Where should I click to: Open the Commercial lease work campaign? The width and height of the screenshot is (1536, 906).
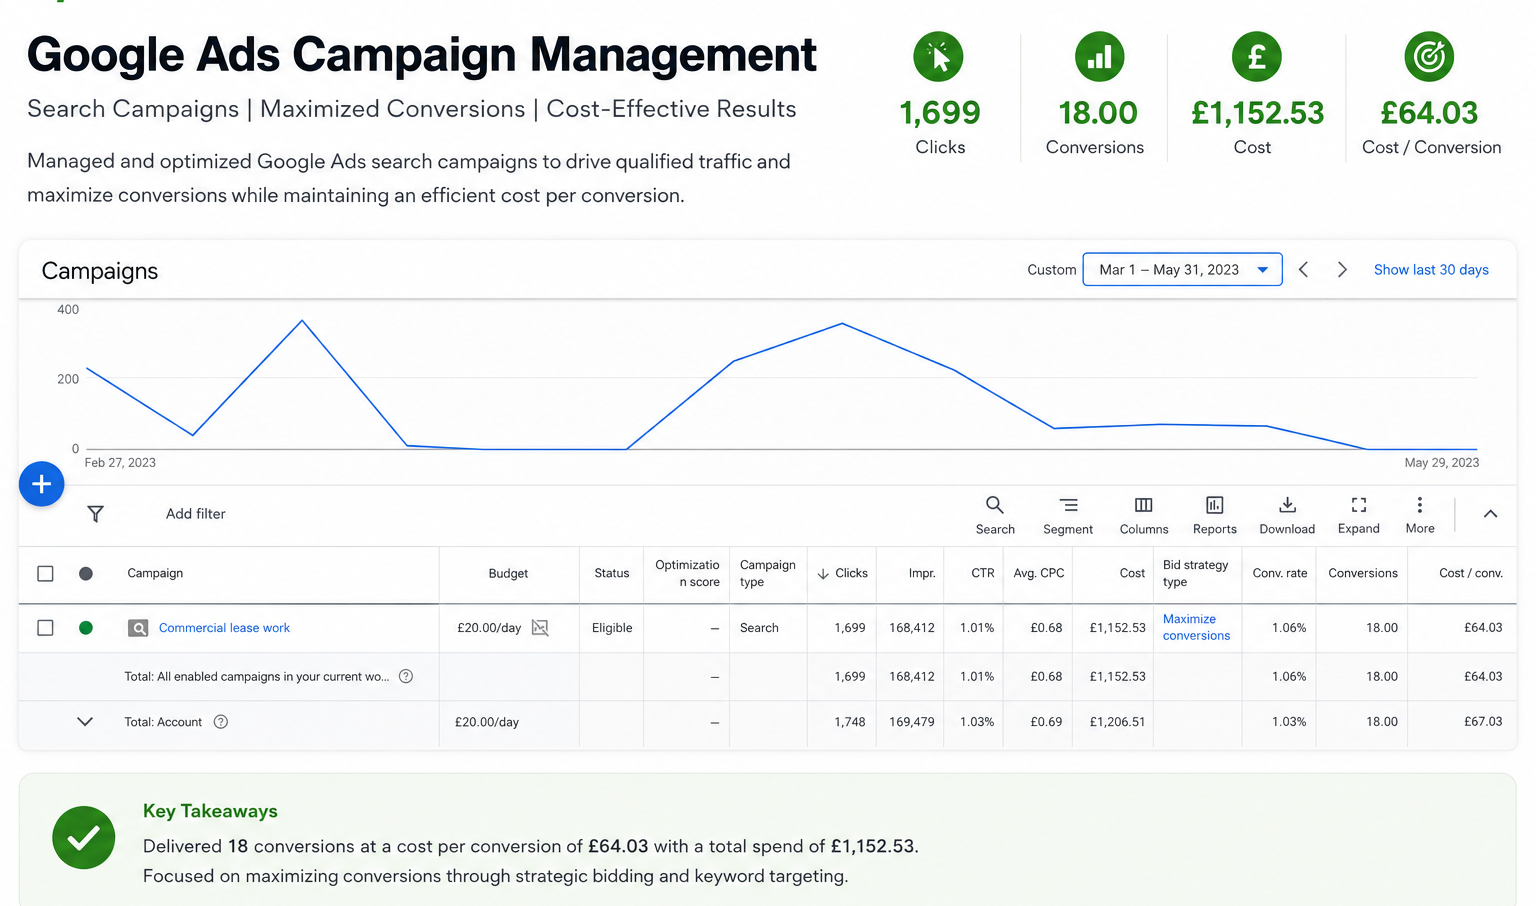224,628
